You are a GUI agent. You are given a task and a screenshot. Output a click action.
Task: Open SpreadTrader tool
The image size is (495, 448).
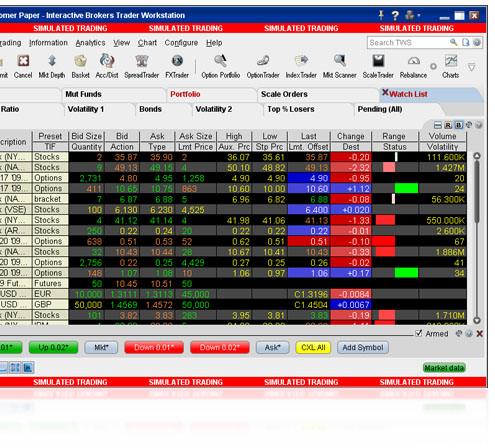click(x=142, y=66)
